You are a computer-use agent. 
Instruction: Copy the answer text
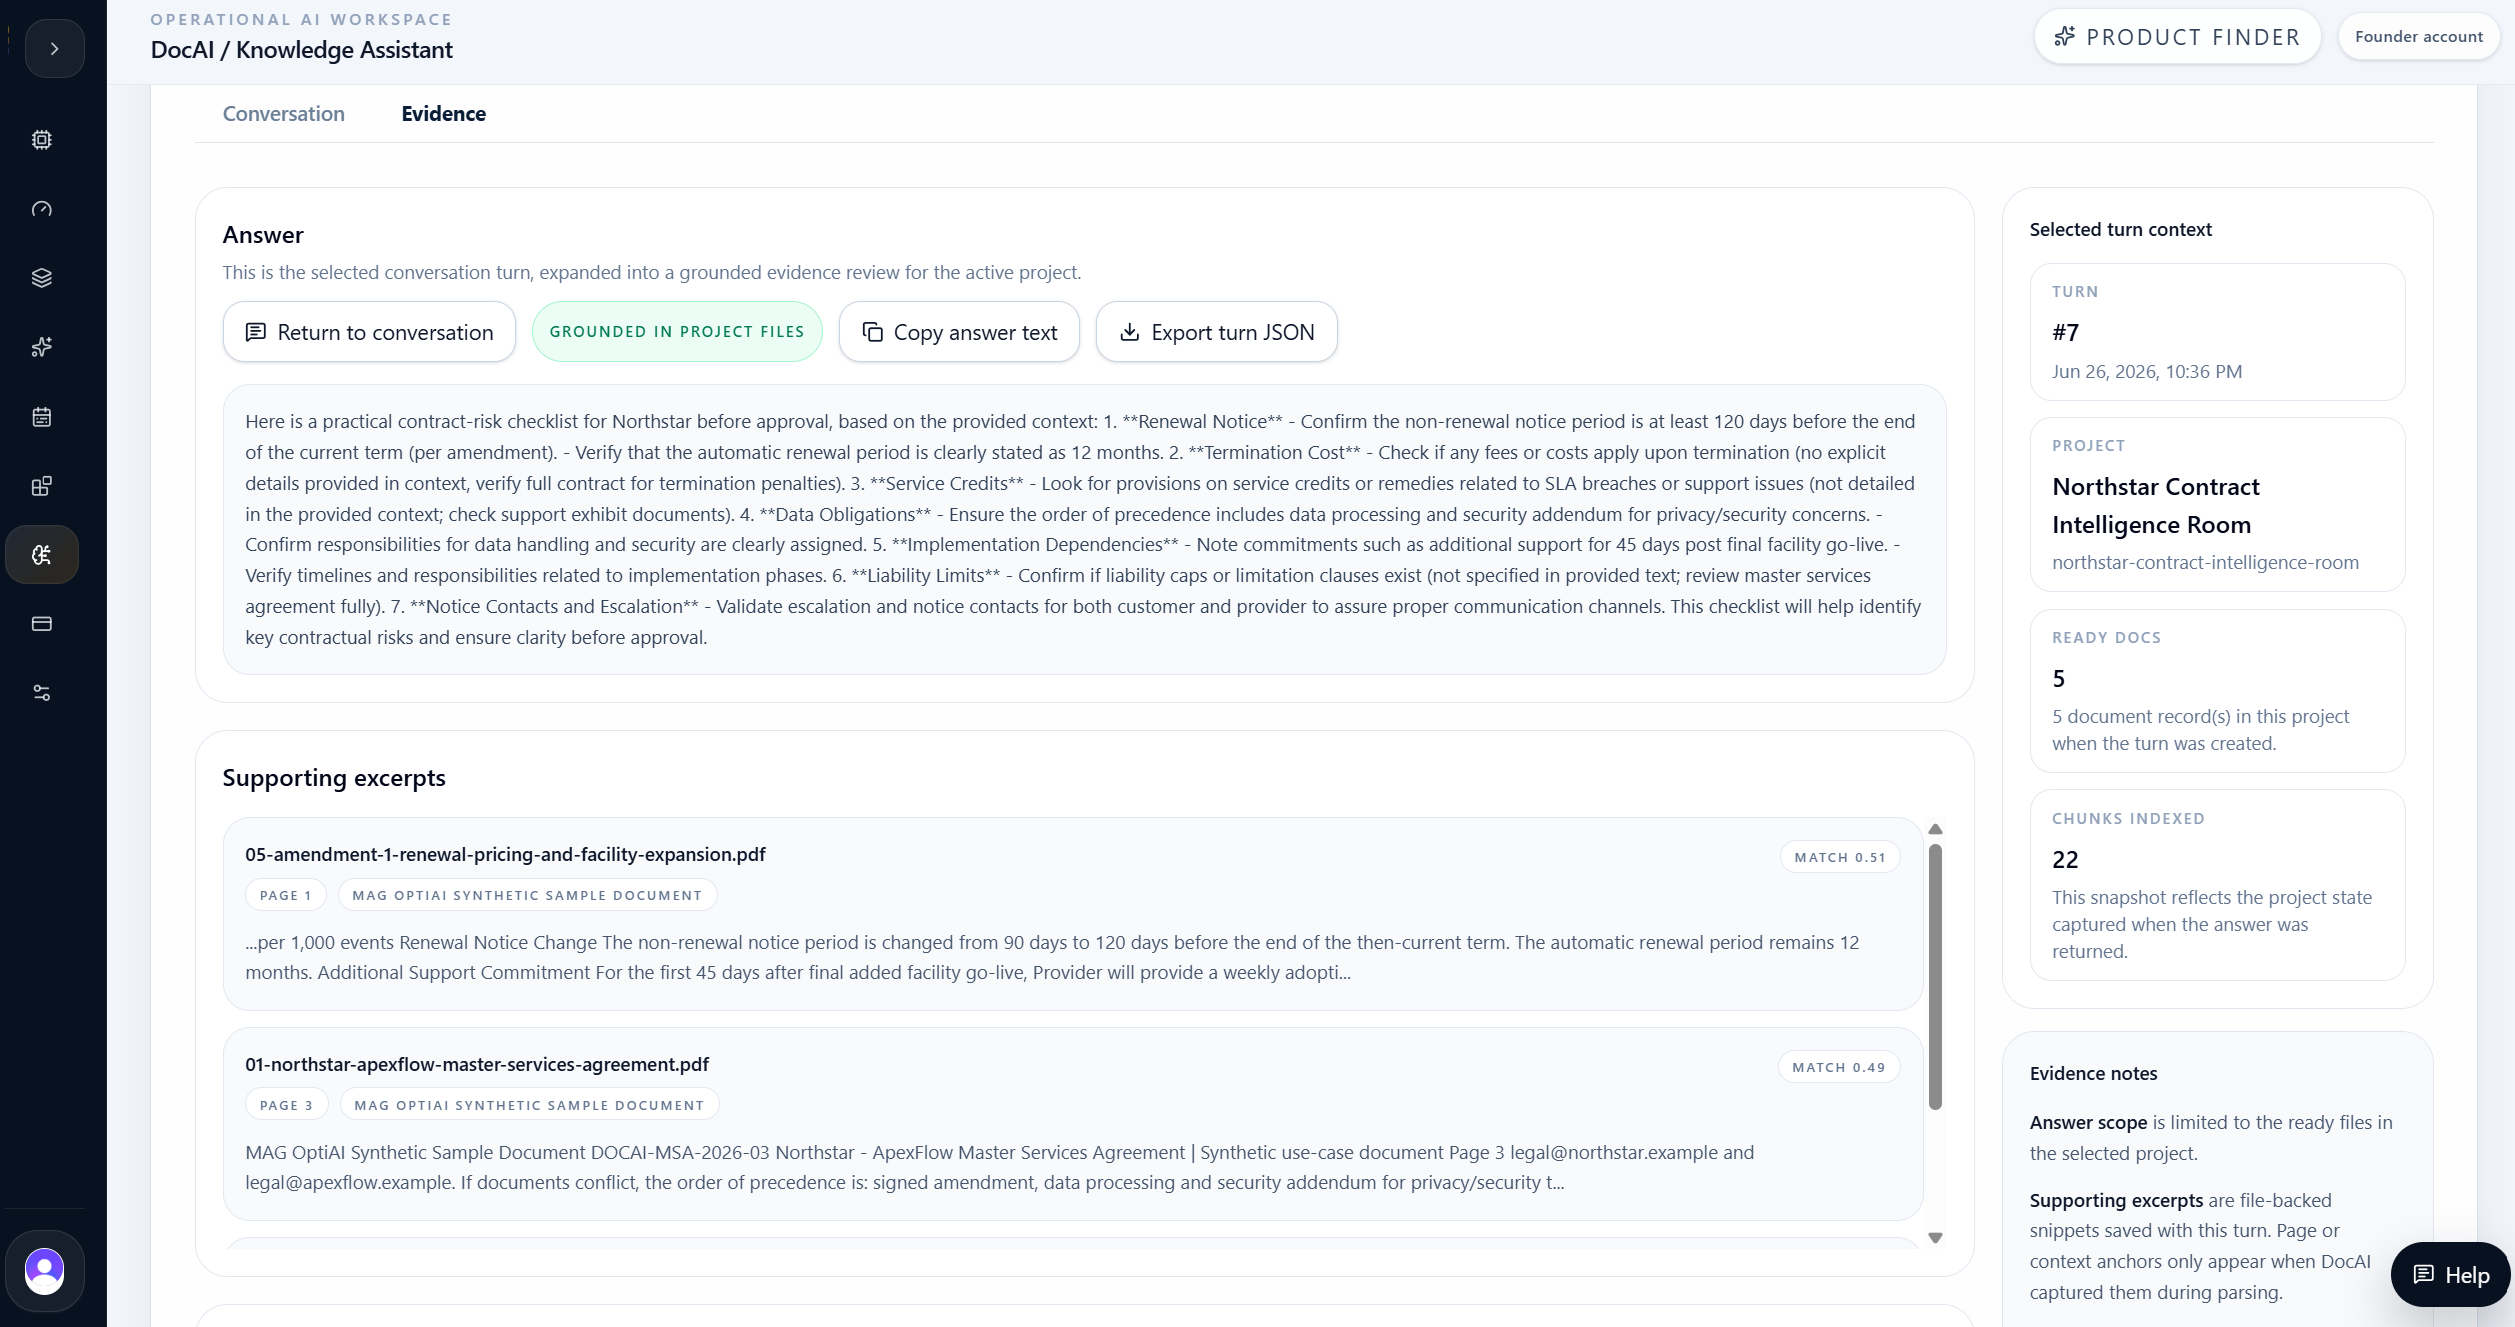(959, 332)
